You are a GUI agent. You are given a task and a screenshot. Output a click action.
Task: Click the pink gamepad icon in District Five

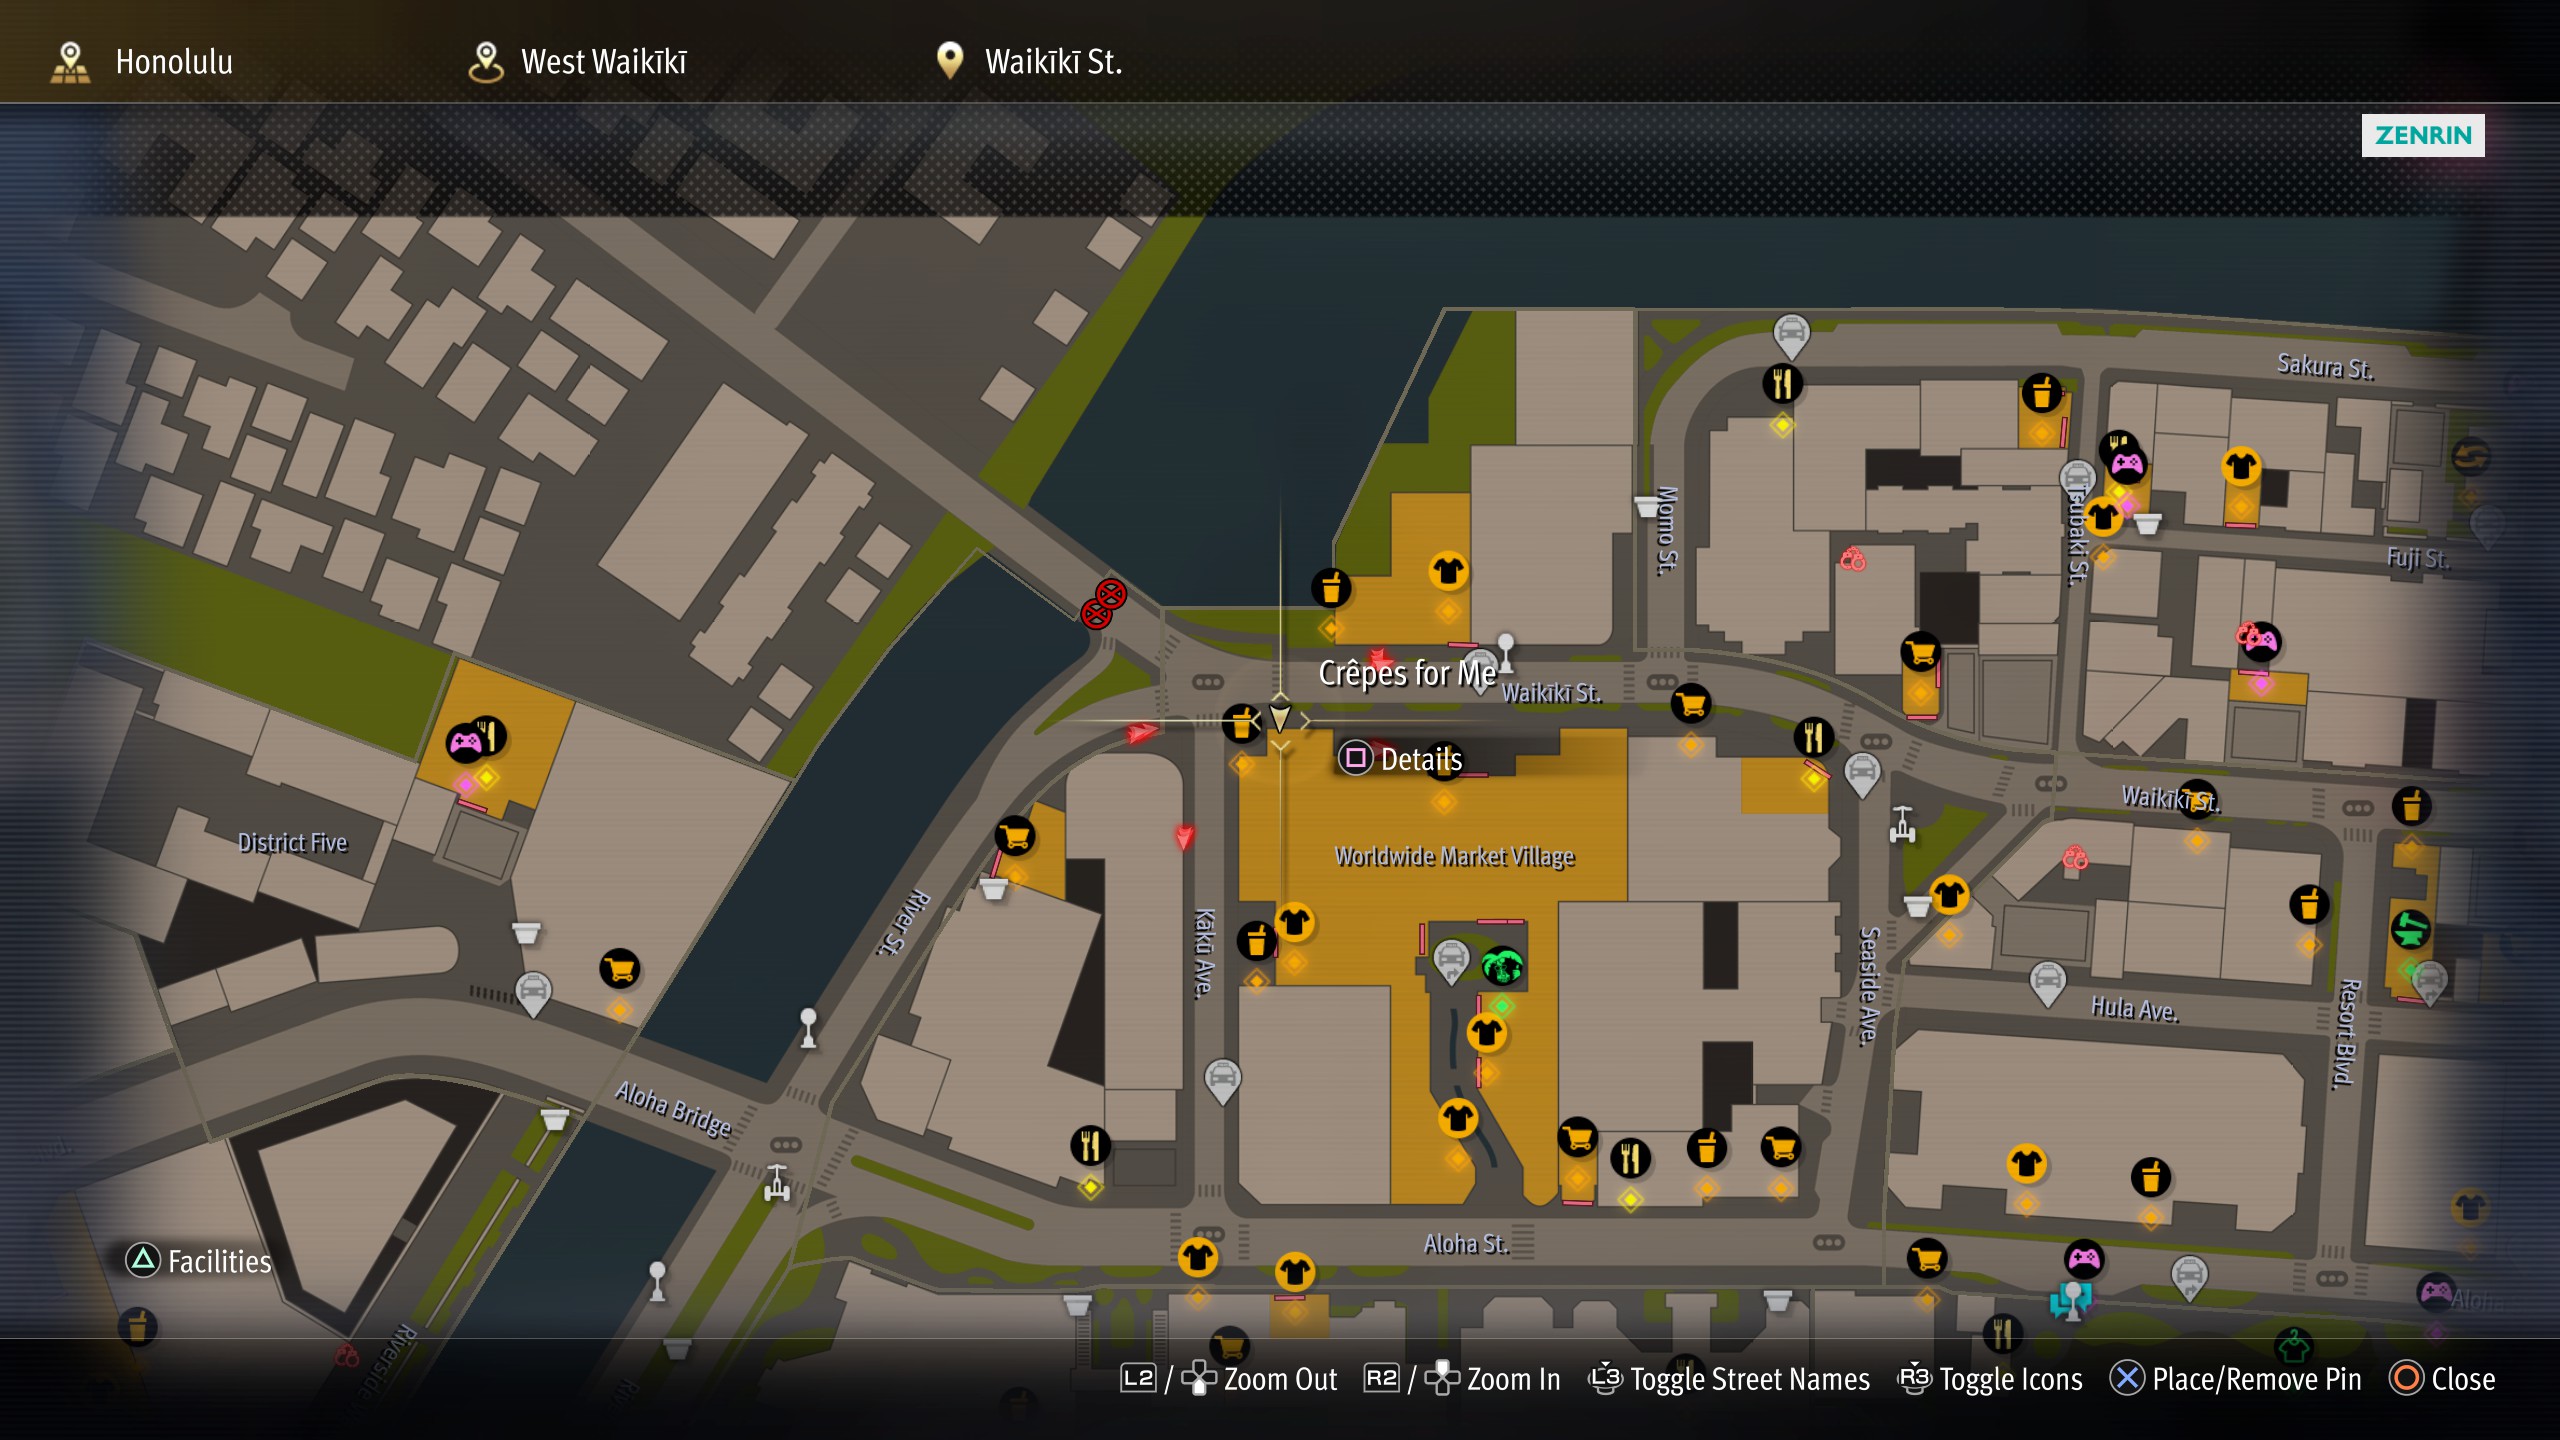[x=465, y=743]
